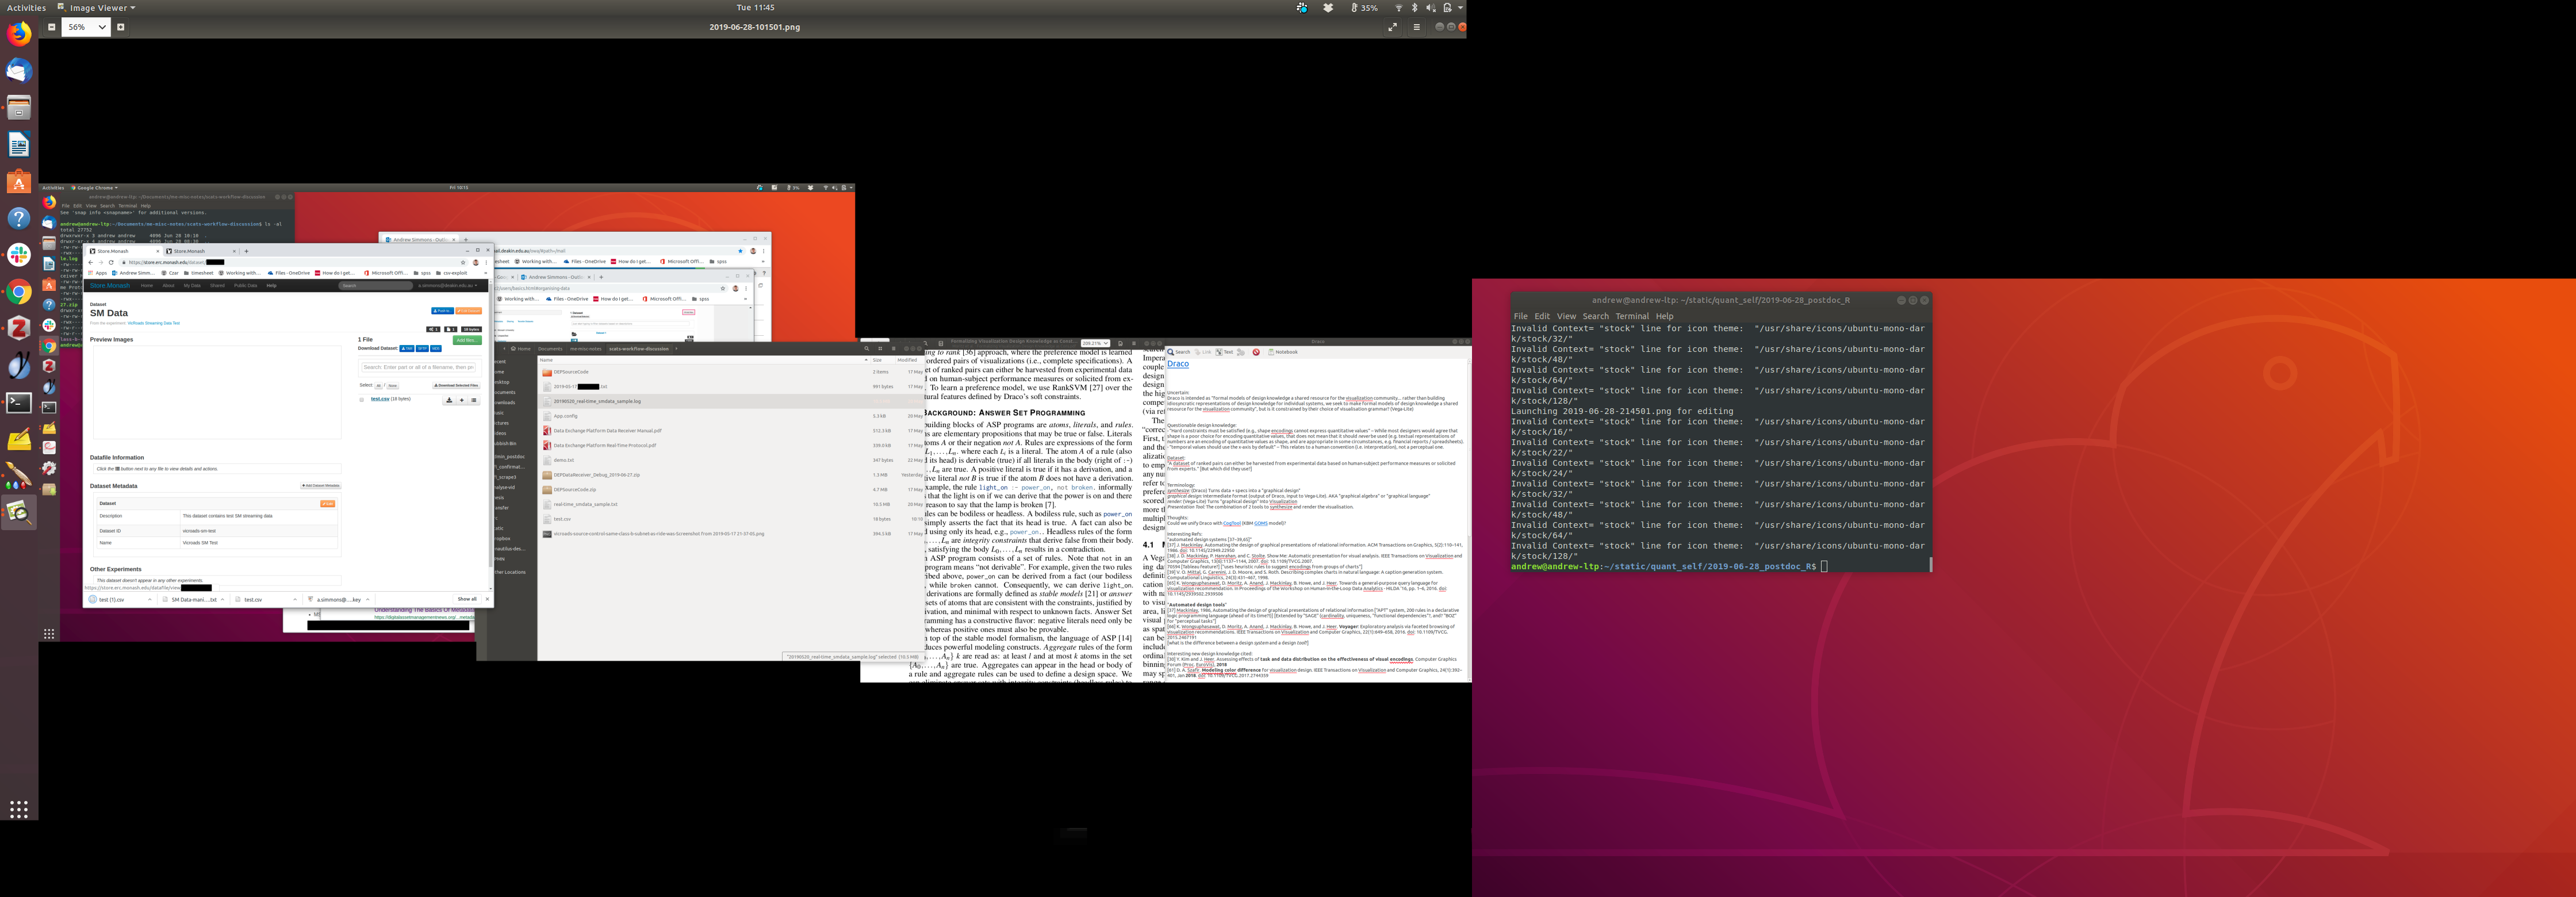Toggle fullscreen in Image Viewer
This screenshot has width=2576, height=897.
pyautogui.click(x=1392, y=27)
